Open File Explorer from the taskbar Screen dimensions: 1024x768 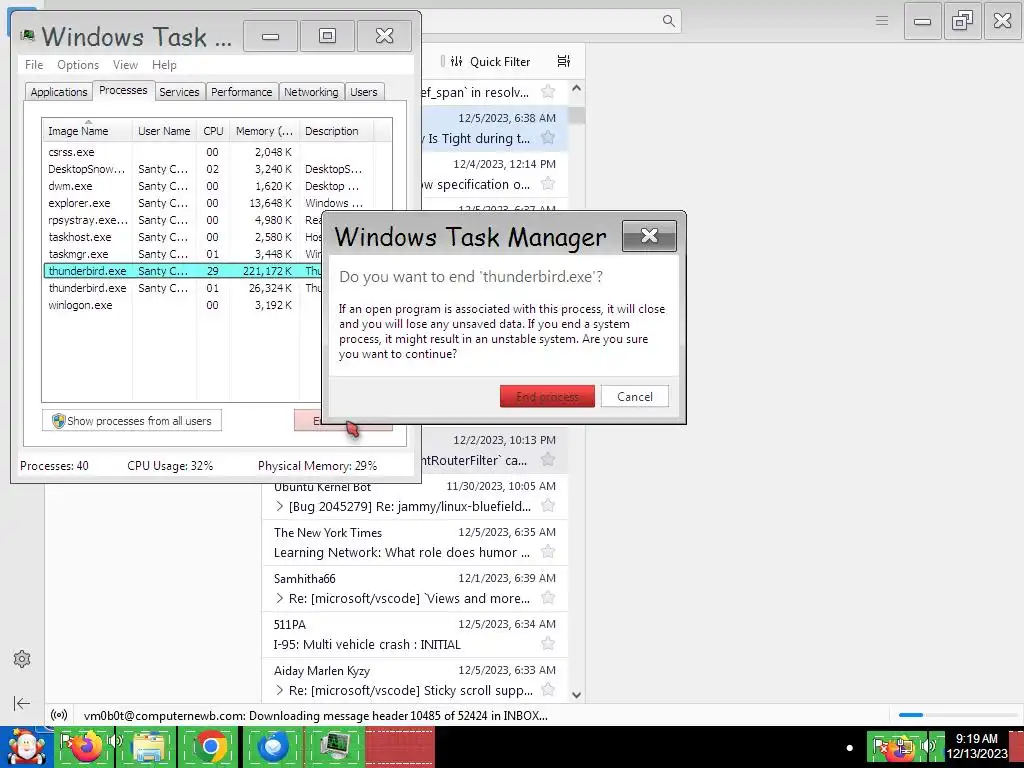tap(147, 747)
